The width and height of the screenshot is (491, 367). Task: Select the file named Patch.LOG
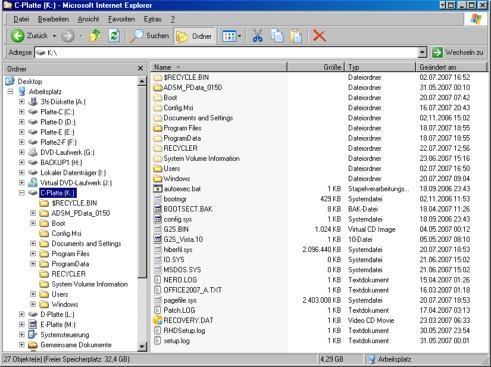click(x=179, y=310)
